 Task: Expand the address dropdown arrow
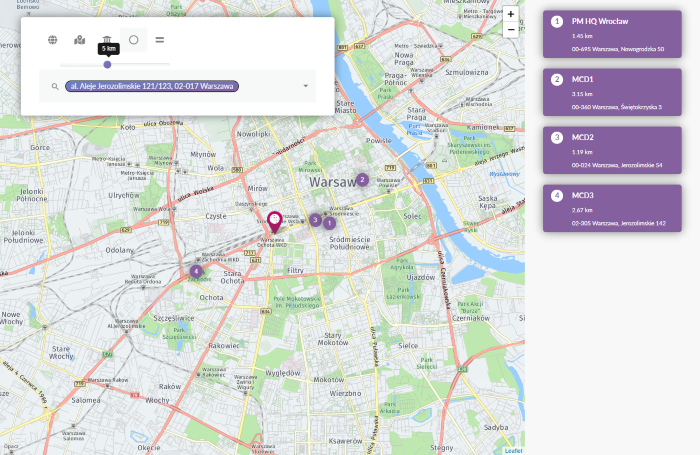(x=305, y=87)
